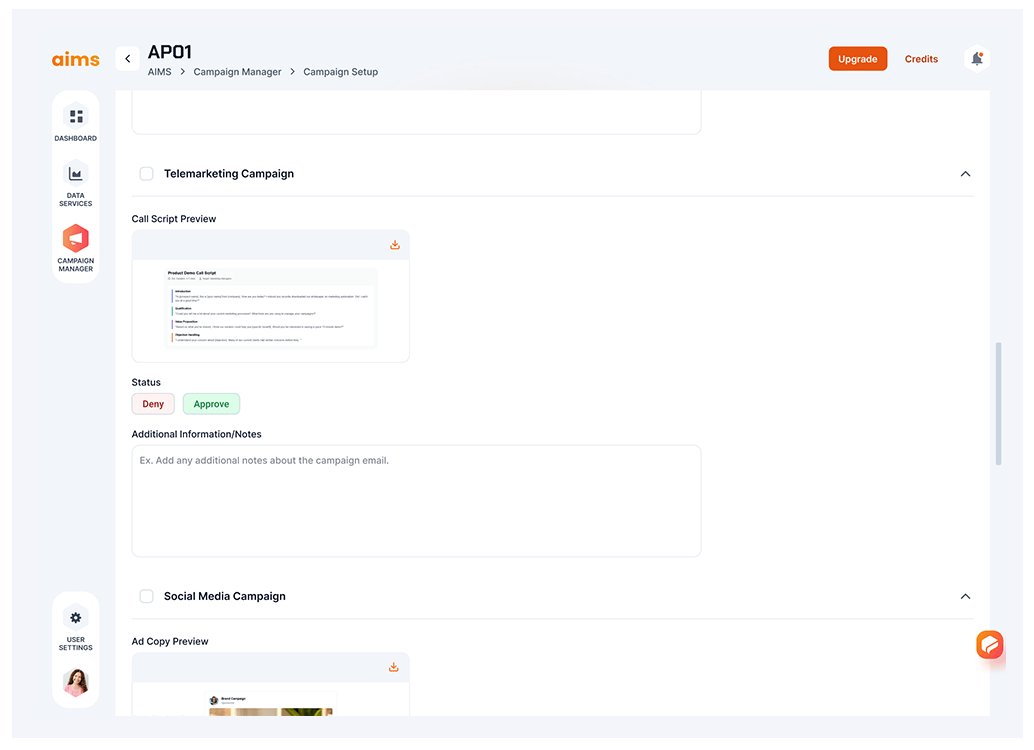Viewport: 1034px width, 750px height.
Task: Go to Data Services in the sidebar
Action: click(x=76, y=174)
